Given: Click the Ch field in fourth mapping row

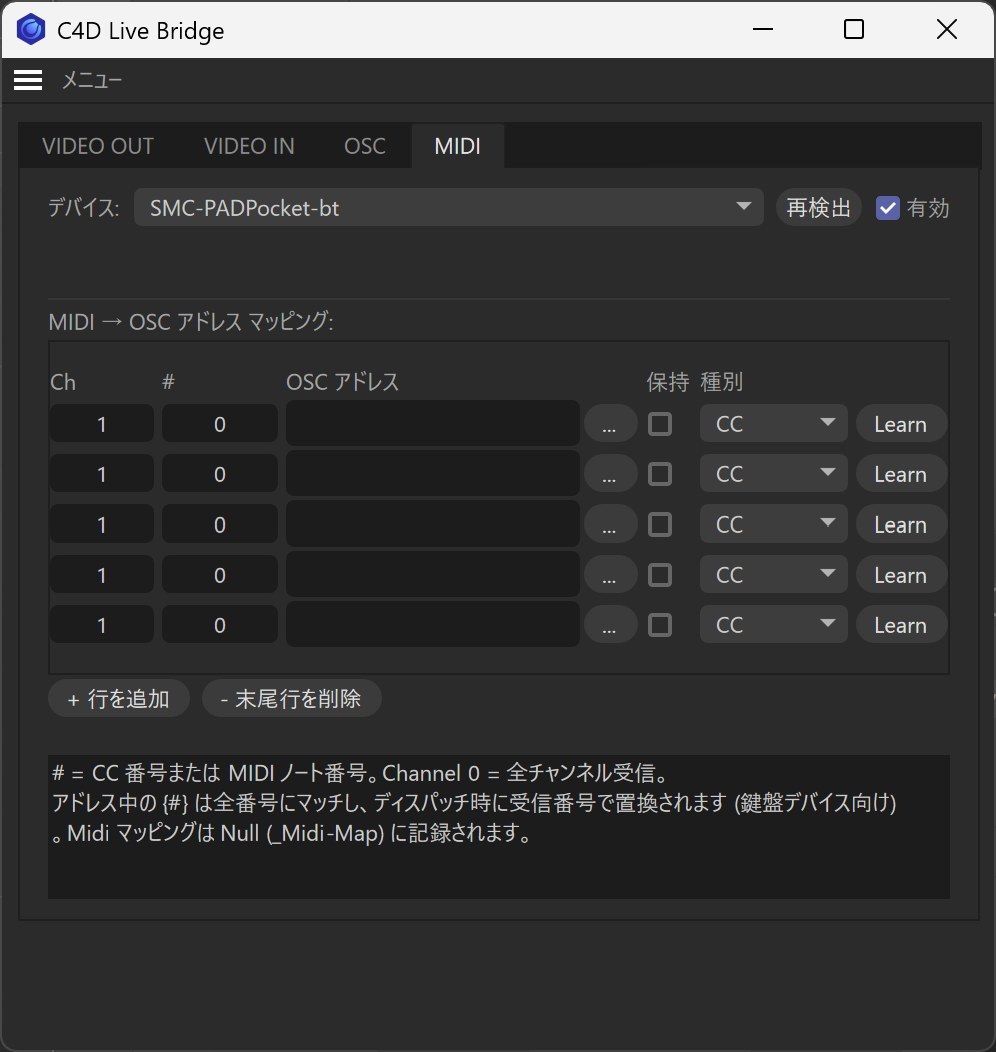Looking at the screenshot, I should click(x=102, y=575).
